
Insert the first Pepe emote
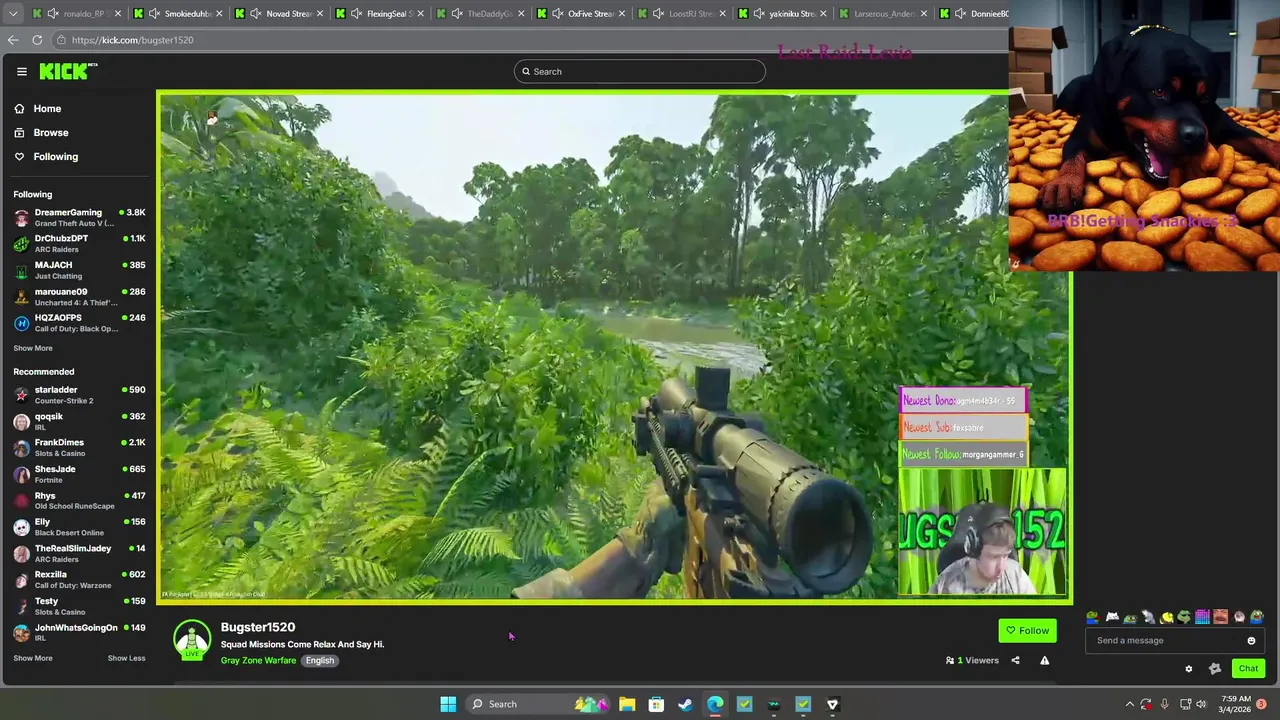pos(1094,617)
